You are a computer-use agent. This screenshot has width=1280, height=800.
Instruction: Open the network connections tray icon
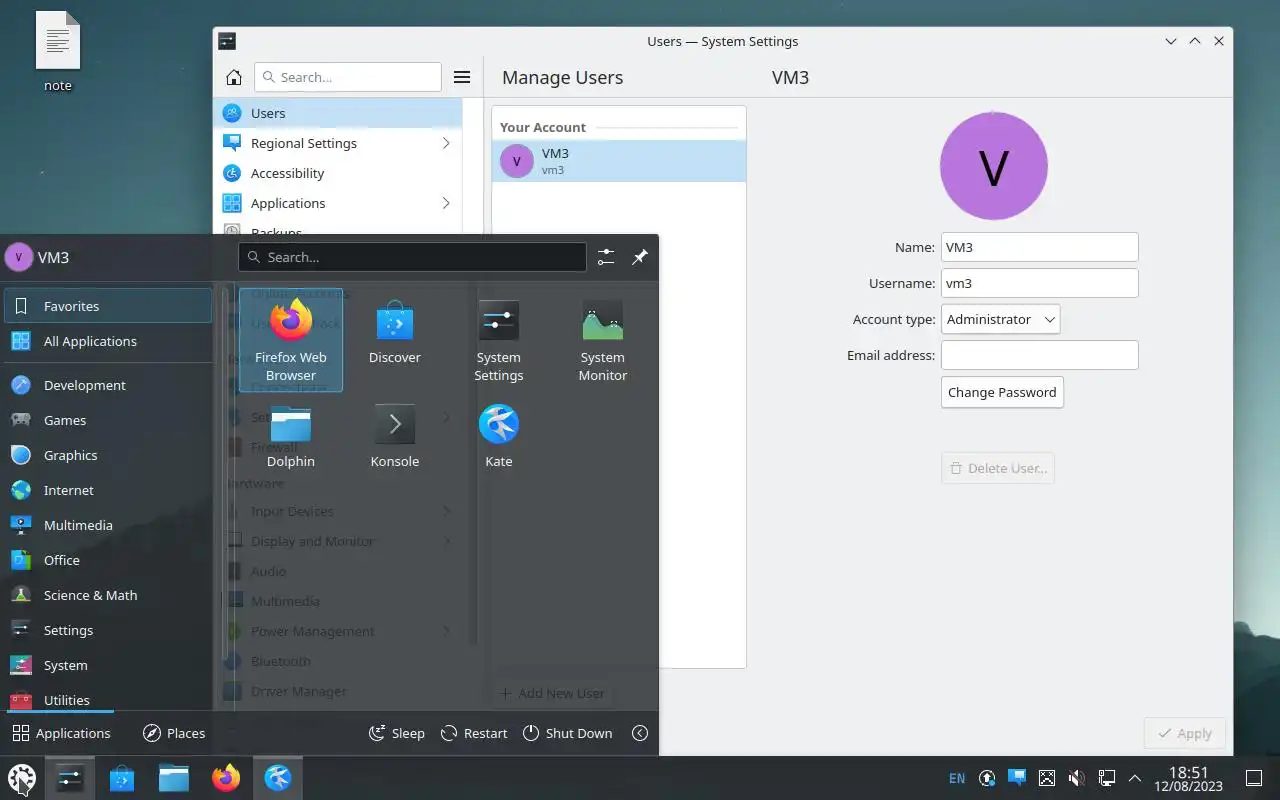click(1107, 778)
